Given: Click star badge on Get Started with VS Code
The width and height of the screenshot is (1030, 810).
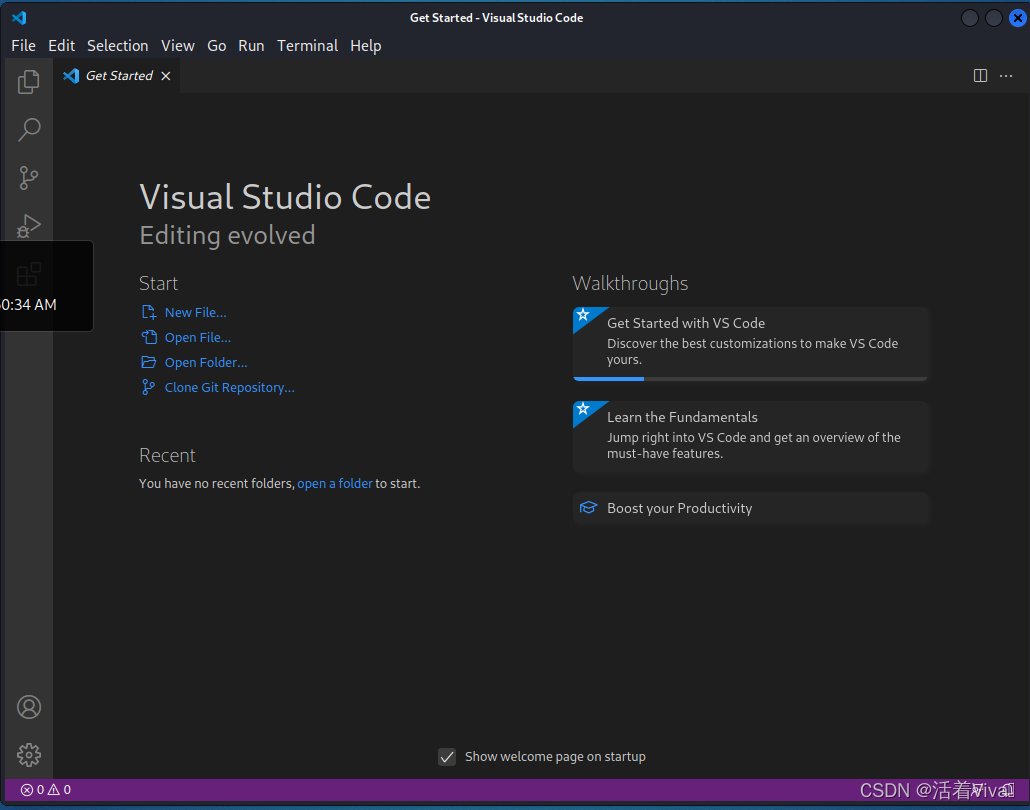Looking at the screenshot, I should click(583, 315).
